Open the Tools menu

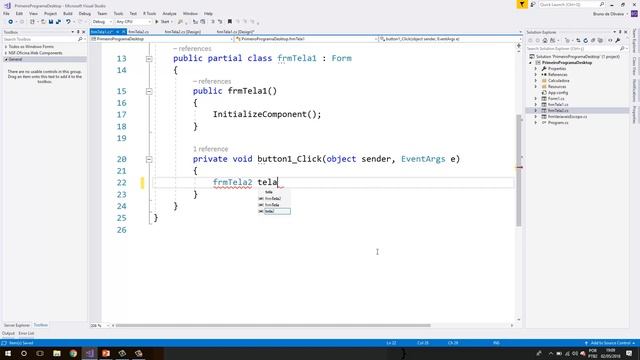[118, 13]
